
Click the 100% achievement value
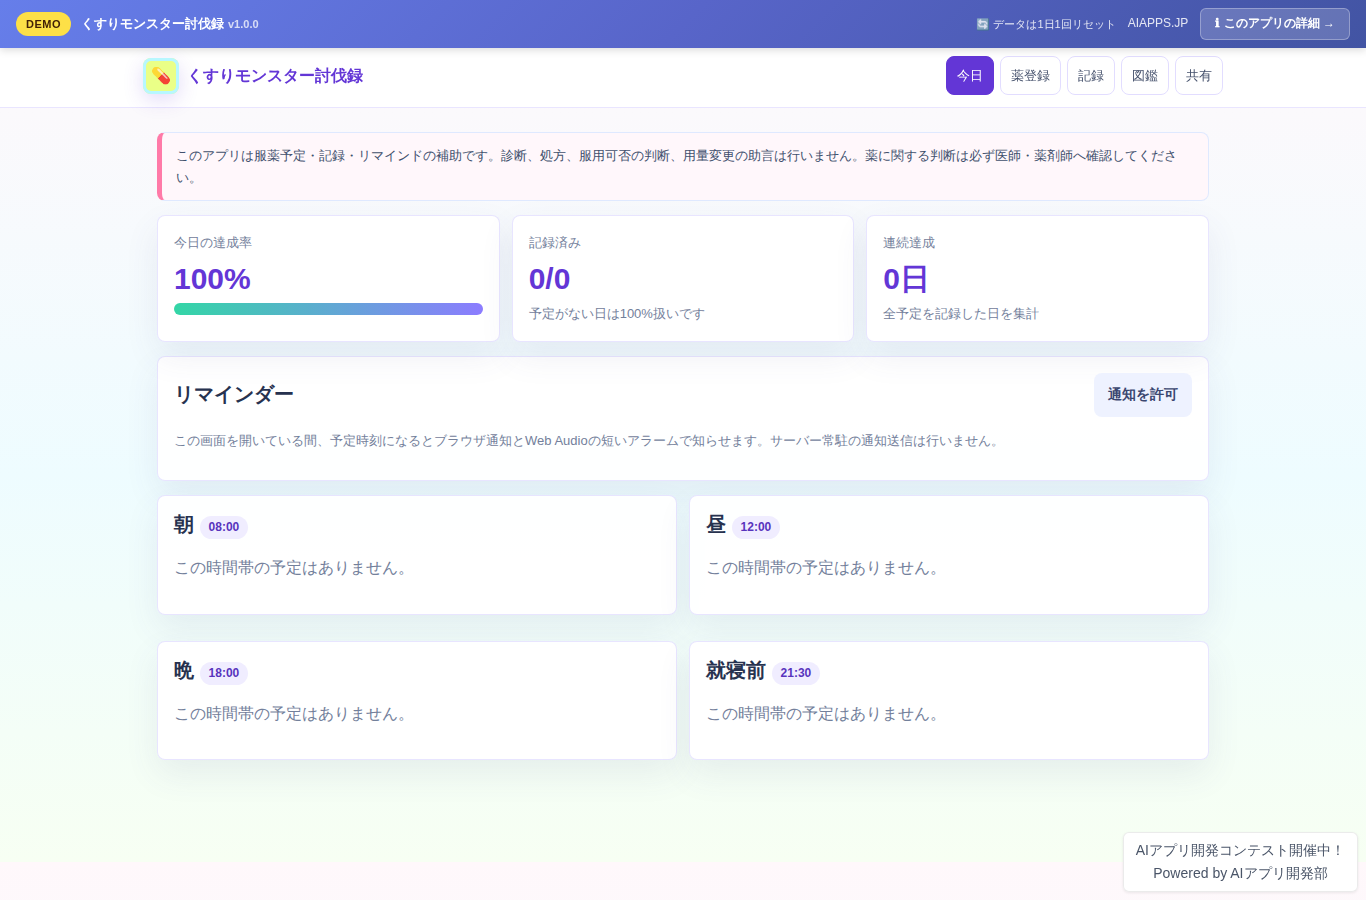point(212,279)
